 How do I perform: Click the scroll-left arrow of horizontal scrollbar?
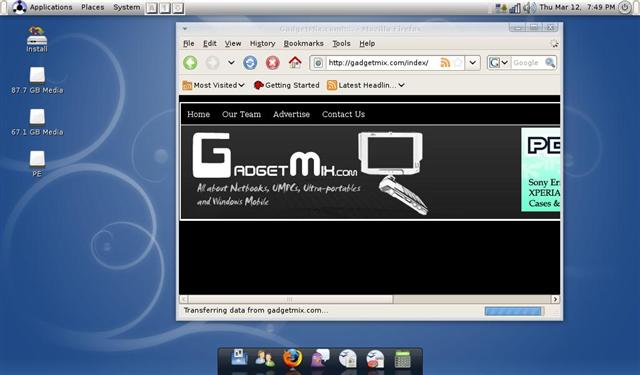click(x=184, y=299)
